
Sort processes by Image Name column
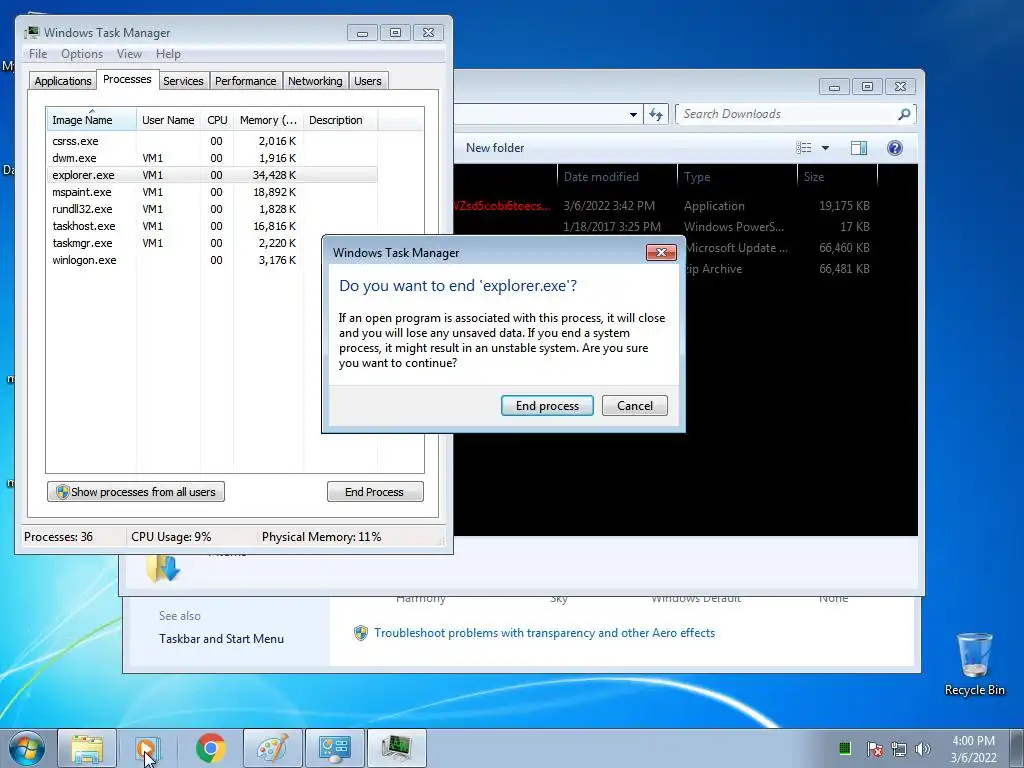pyautogui.click(x=91, y=120)
